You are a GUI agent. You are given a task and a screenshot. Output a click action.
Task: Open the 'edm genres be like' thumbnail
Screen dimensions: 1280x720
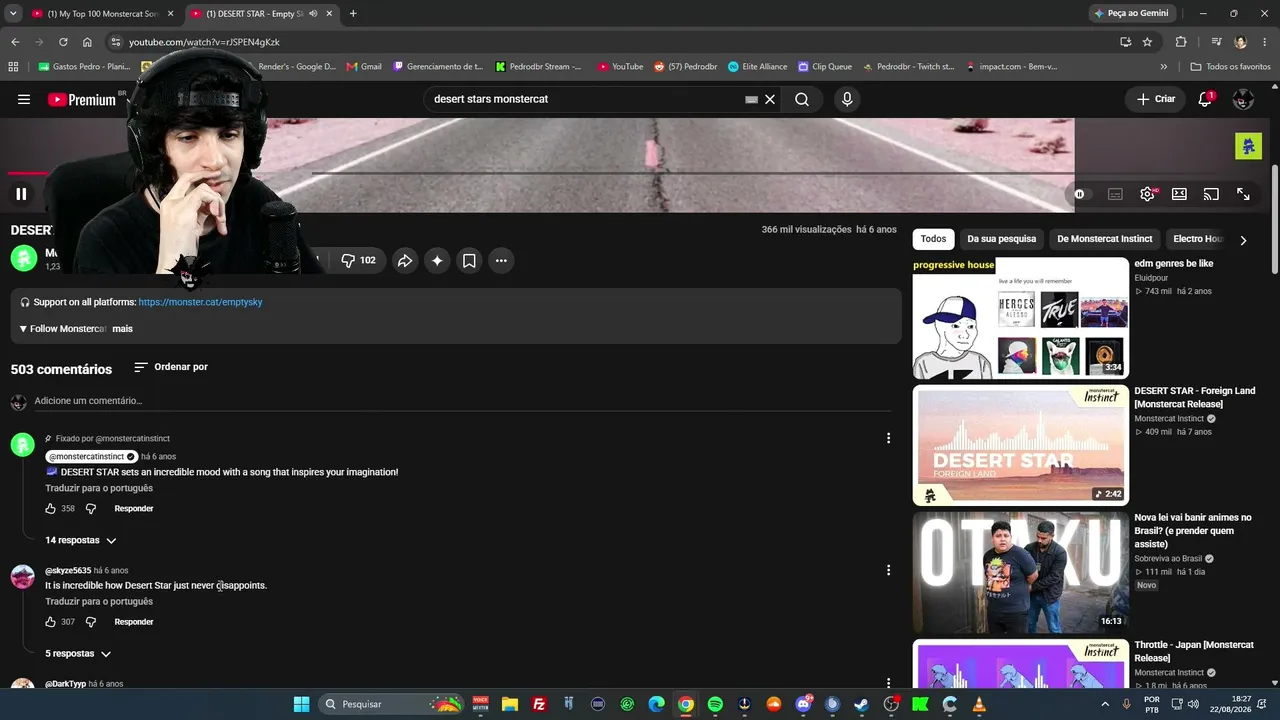[x=1021, y=319]
